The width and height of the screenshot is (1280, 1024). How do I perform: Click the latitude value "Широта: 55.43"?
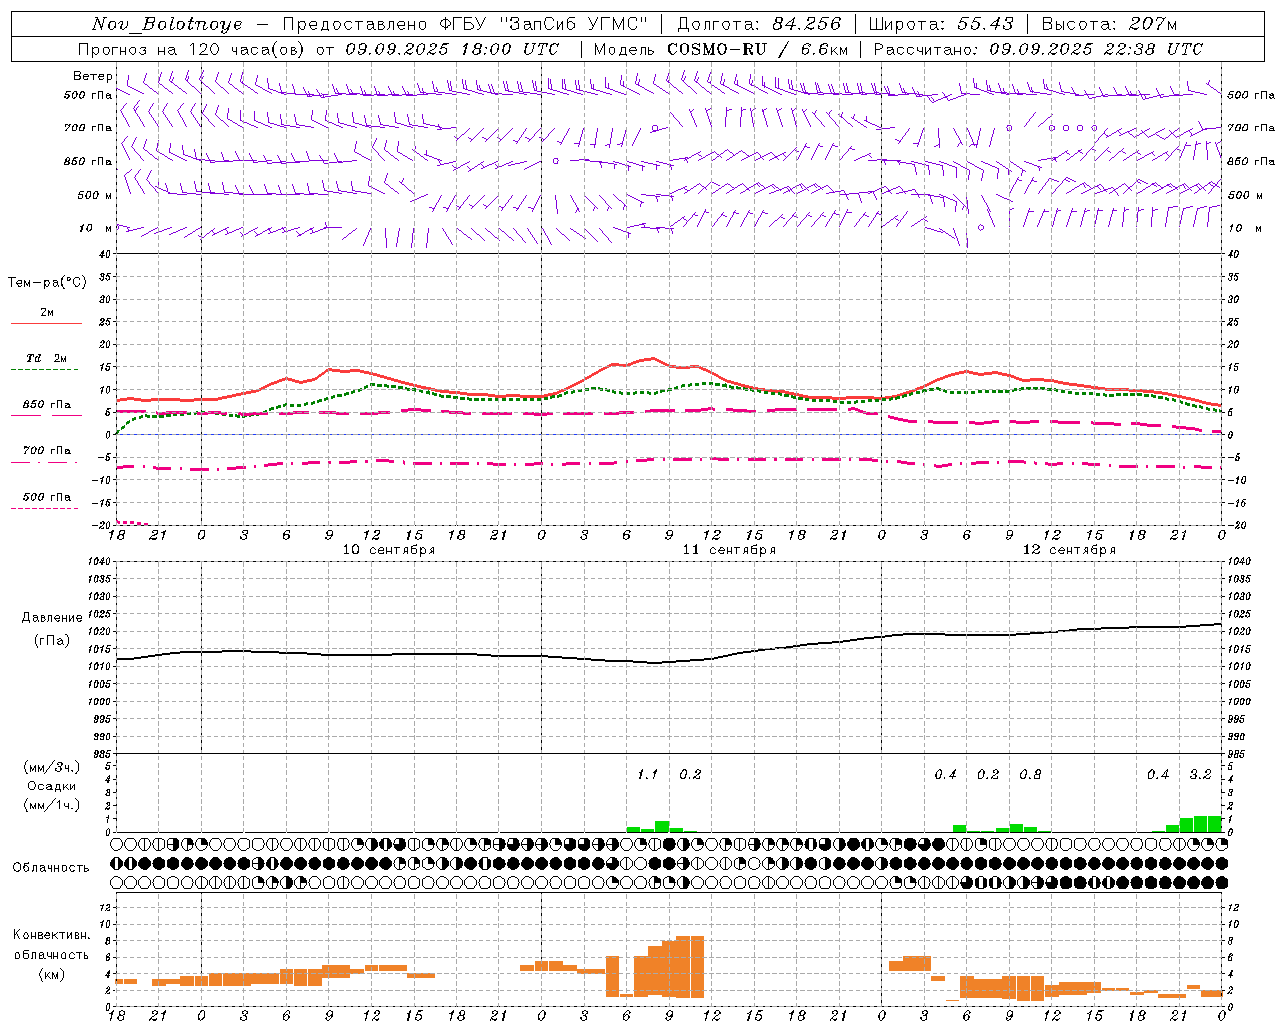(x=941, y=24)
